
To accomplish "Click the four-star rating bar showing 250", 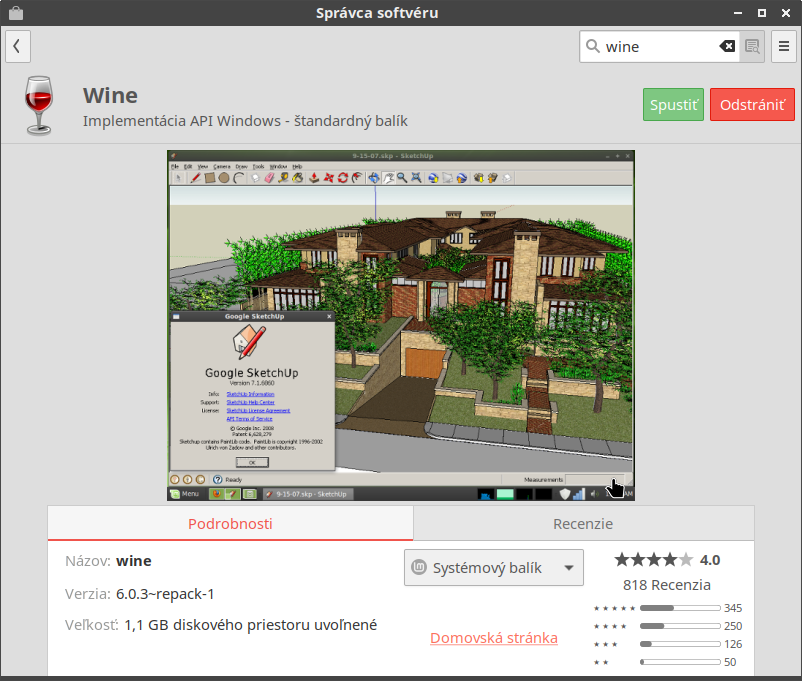I will pos(680,626).
